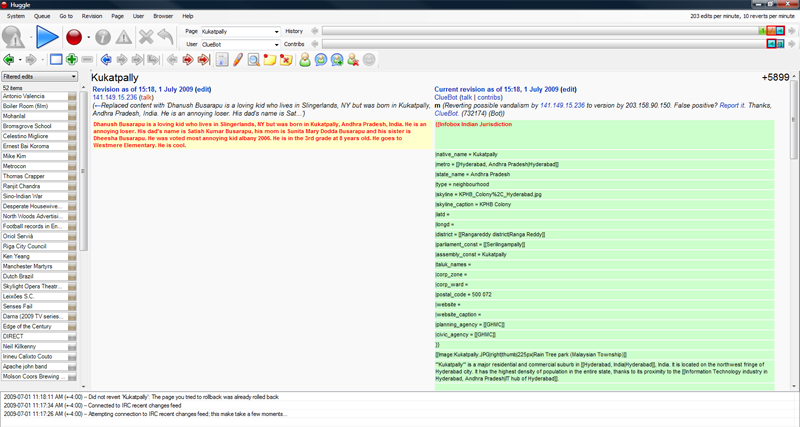Expand the arrow beside grey forward arrow
This screenshot has width=800, height=427.
coord(42,60)
